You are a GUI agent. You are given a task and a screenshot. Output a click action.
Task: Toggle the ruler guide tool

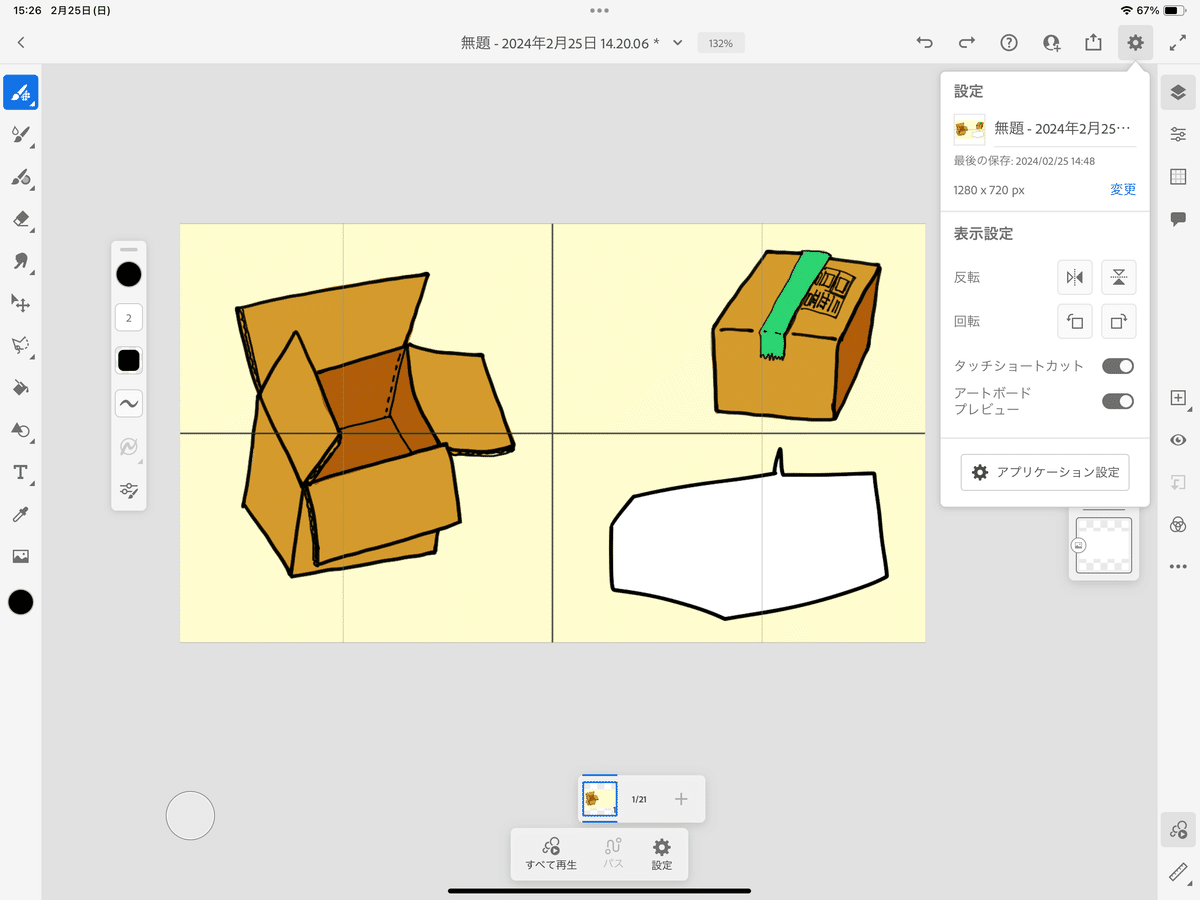[x=1178, y=872]
